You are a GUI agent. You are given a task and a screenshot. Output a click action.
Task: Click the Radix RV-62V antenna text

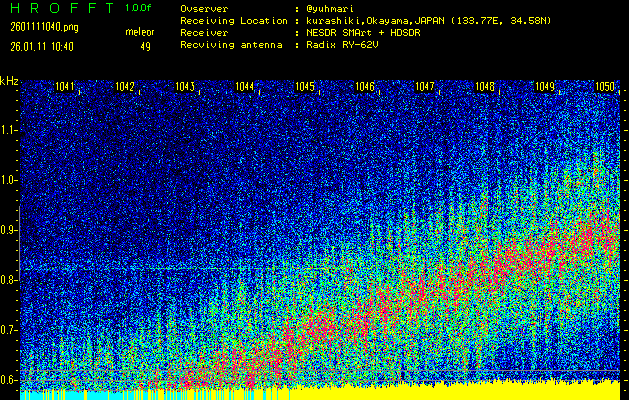(x=343, y=45)
